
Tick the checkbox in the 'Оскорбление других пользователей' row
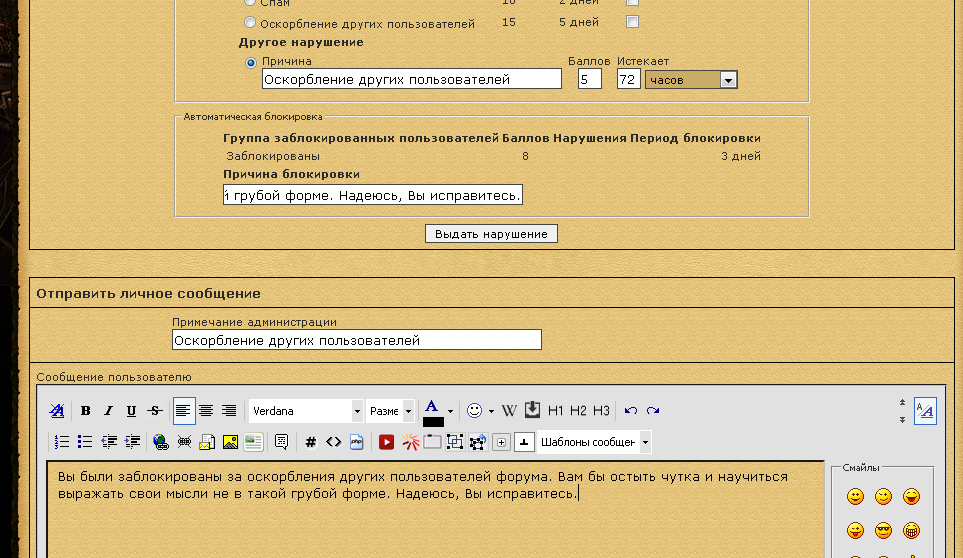632,22
